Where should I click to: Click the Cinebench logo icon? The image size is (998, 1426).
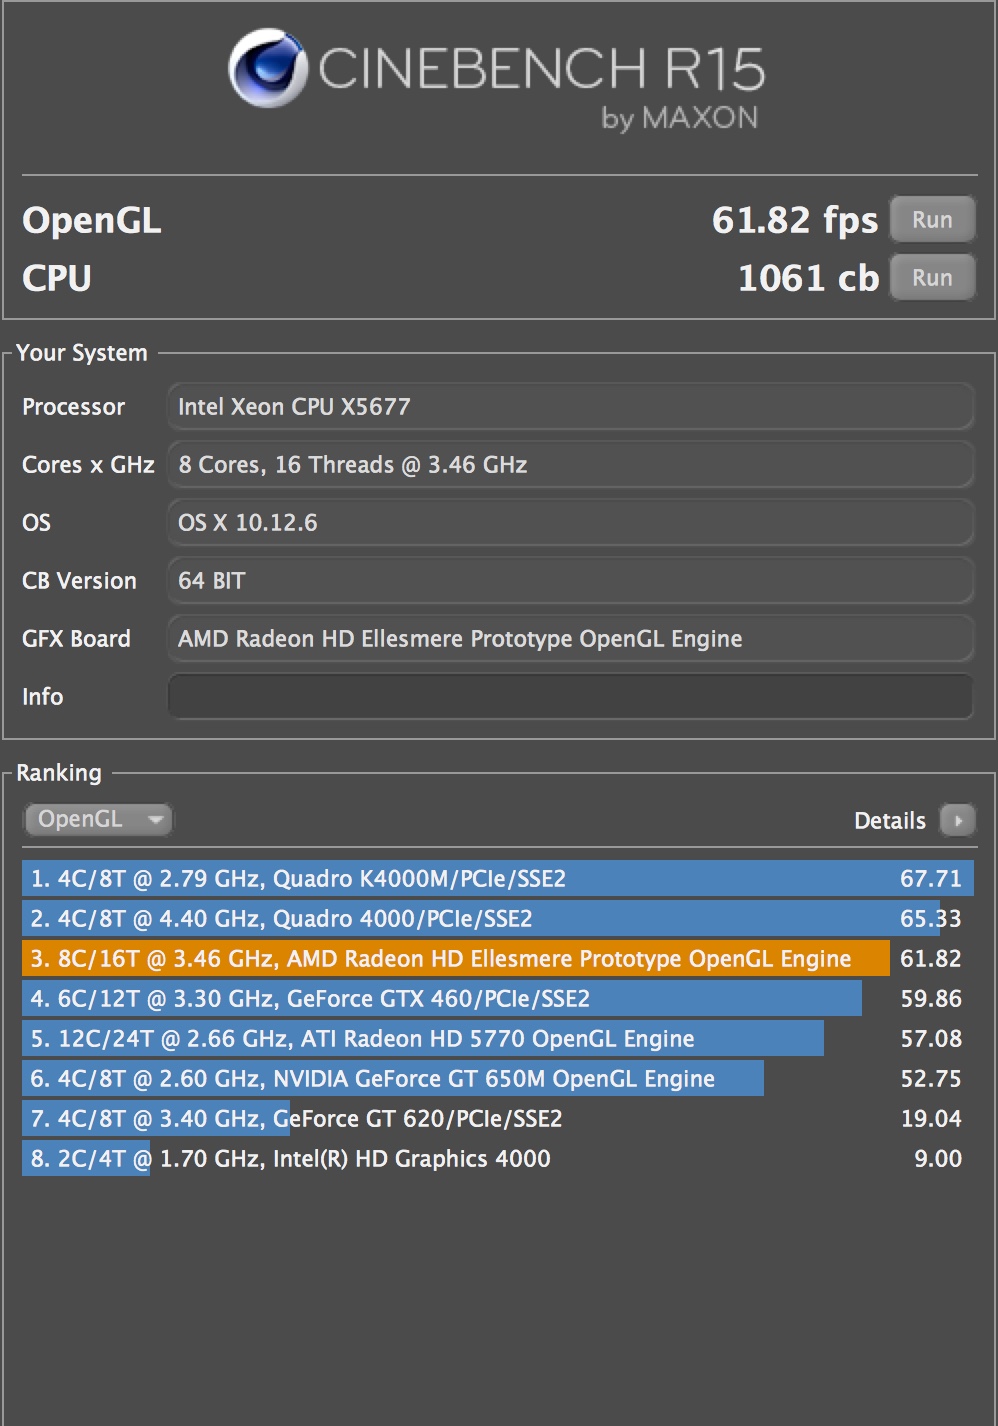pos(267,68)
